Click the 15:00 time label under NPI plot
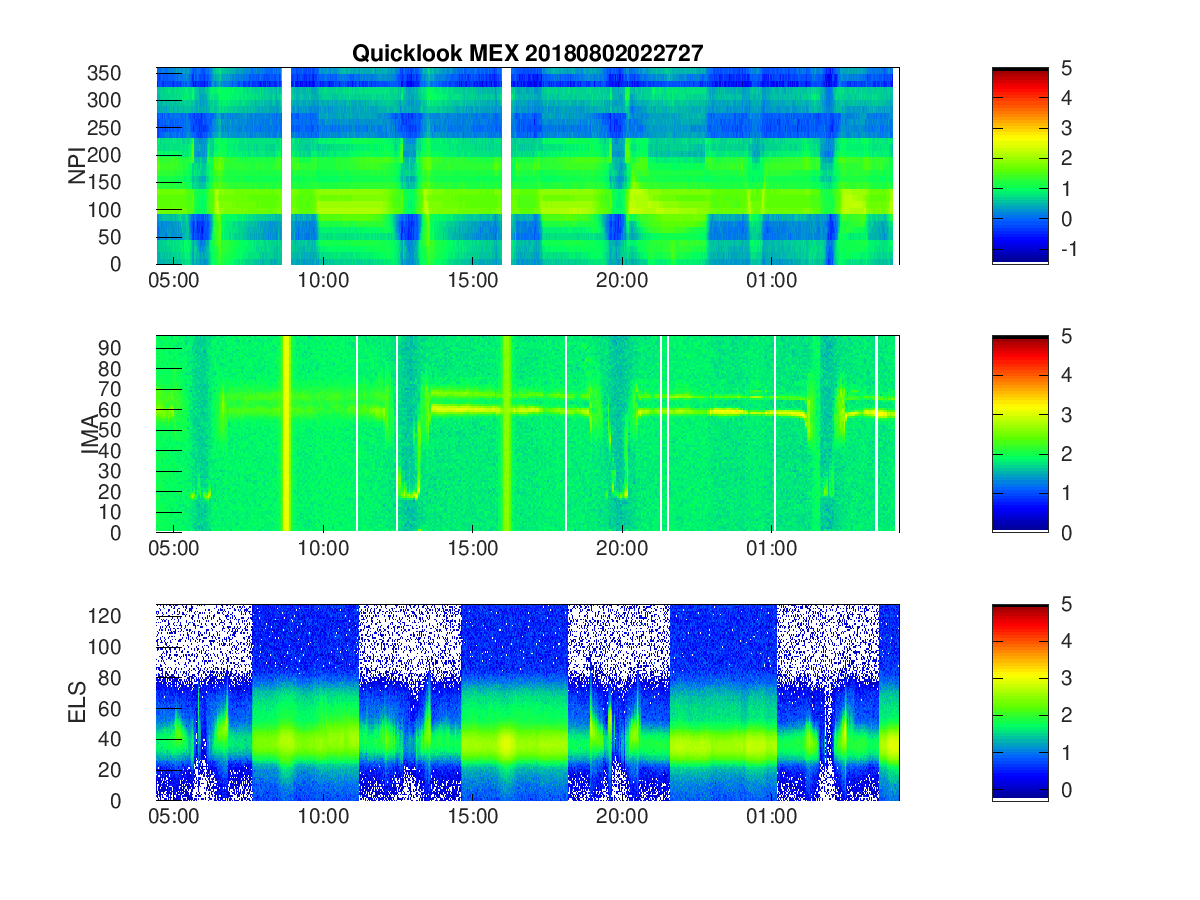This screenshot has width=1200, height=900. (473, 282)
